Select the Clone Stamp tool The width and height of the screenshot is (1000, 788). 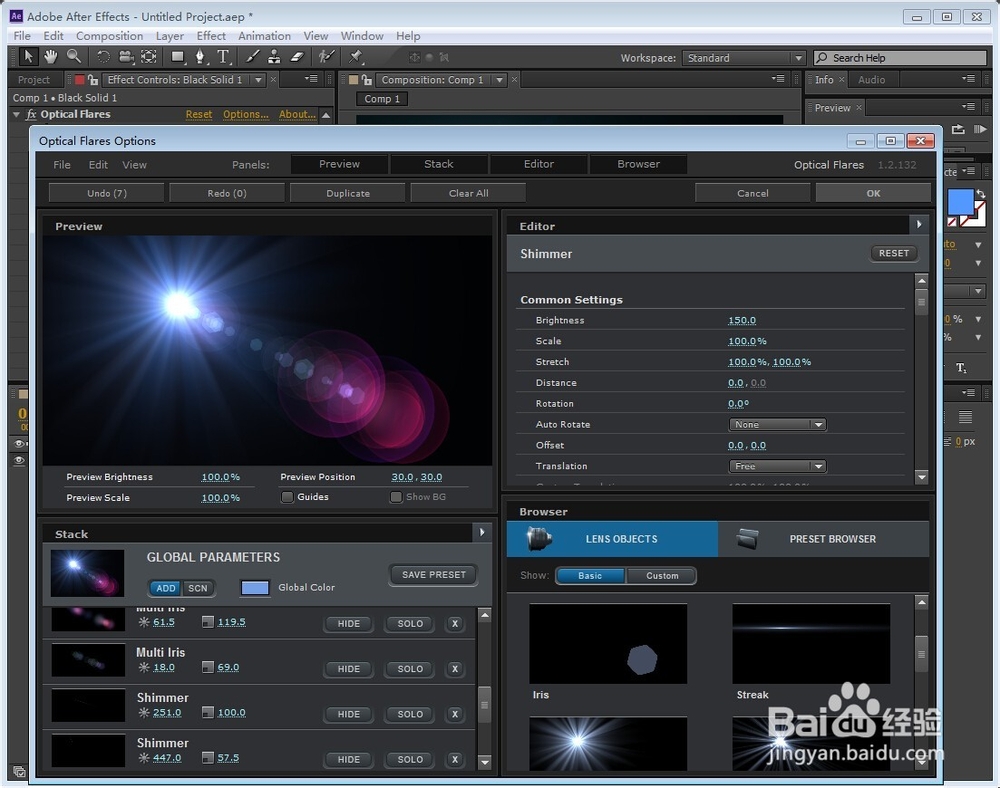pyautogui.click(x=274, y=57)
